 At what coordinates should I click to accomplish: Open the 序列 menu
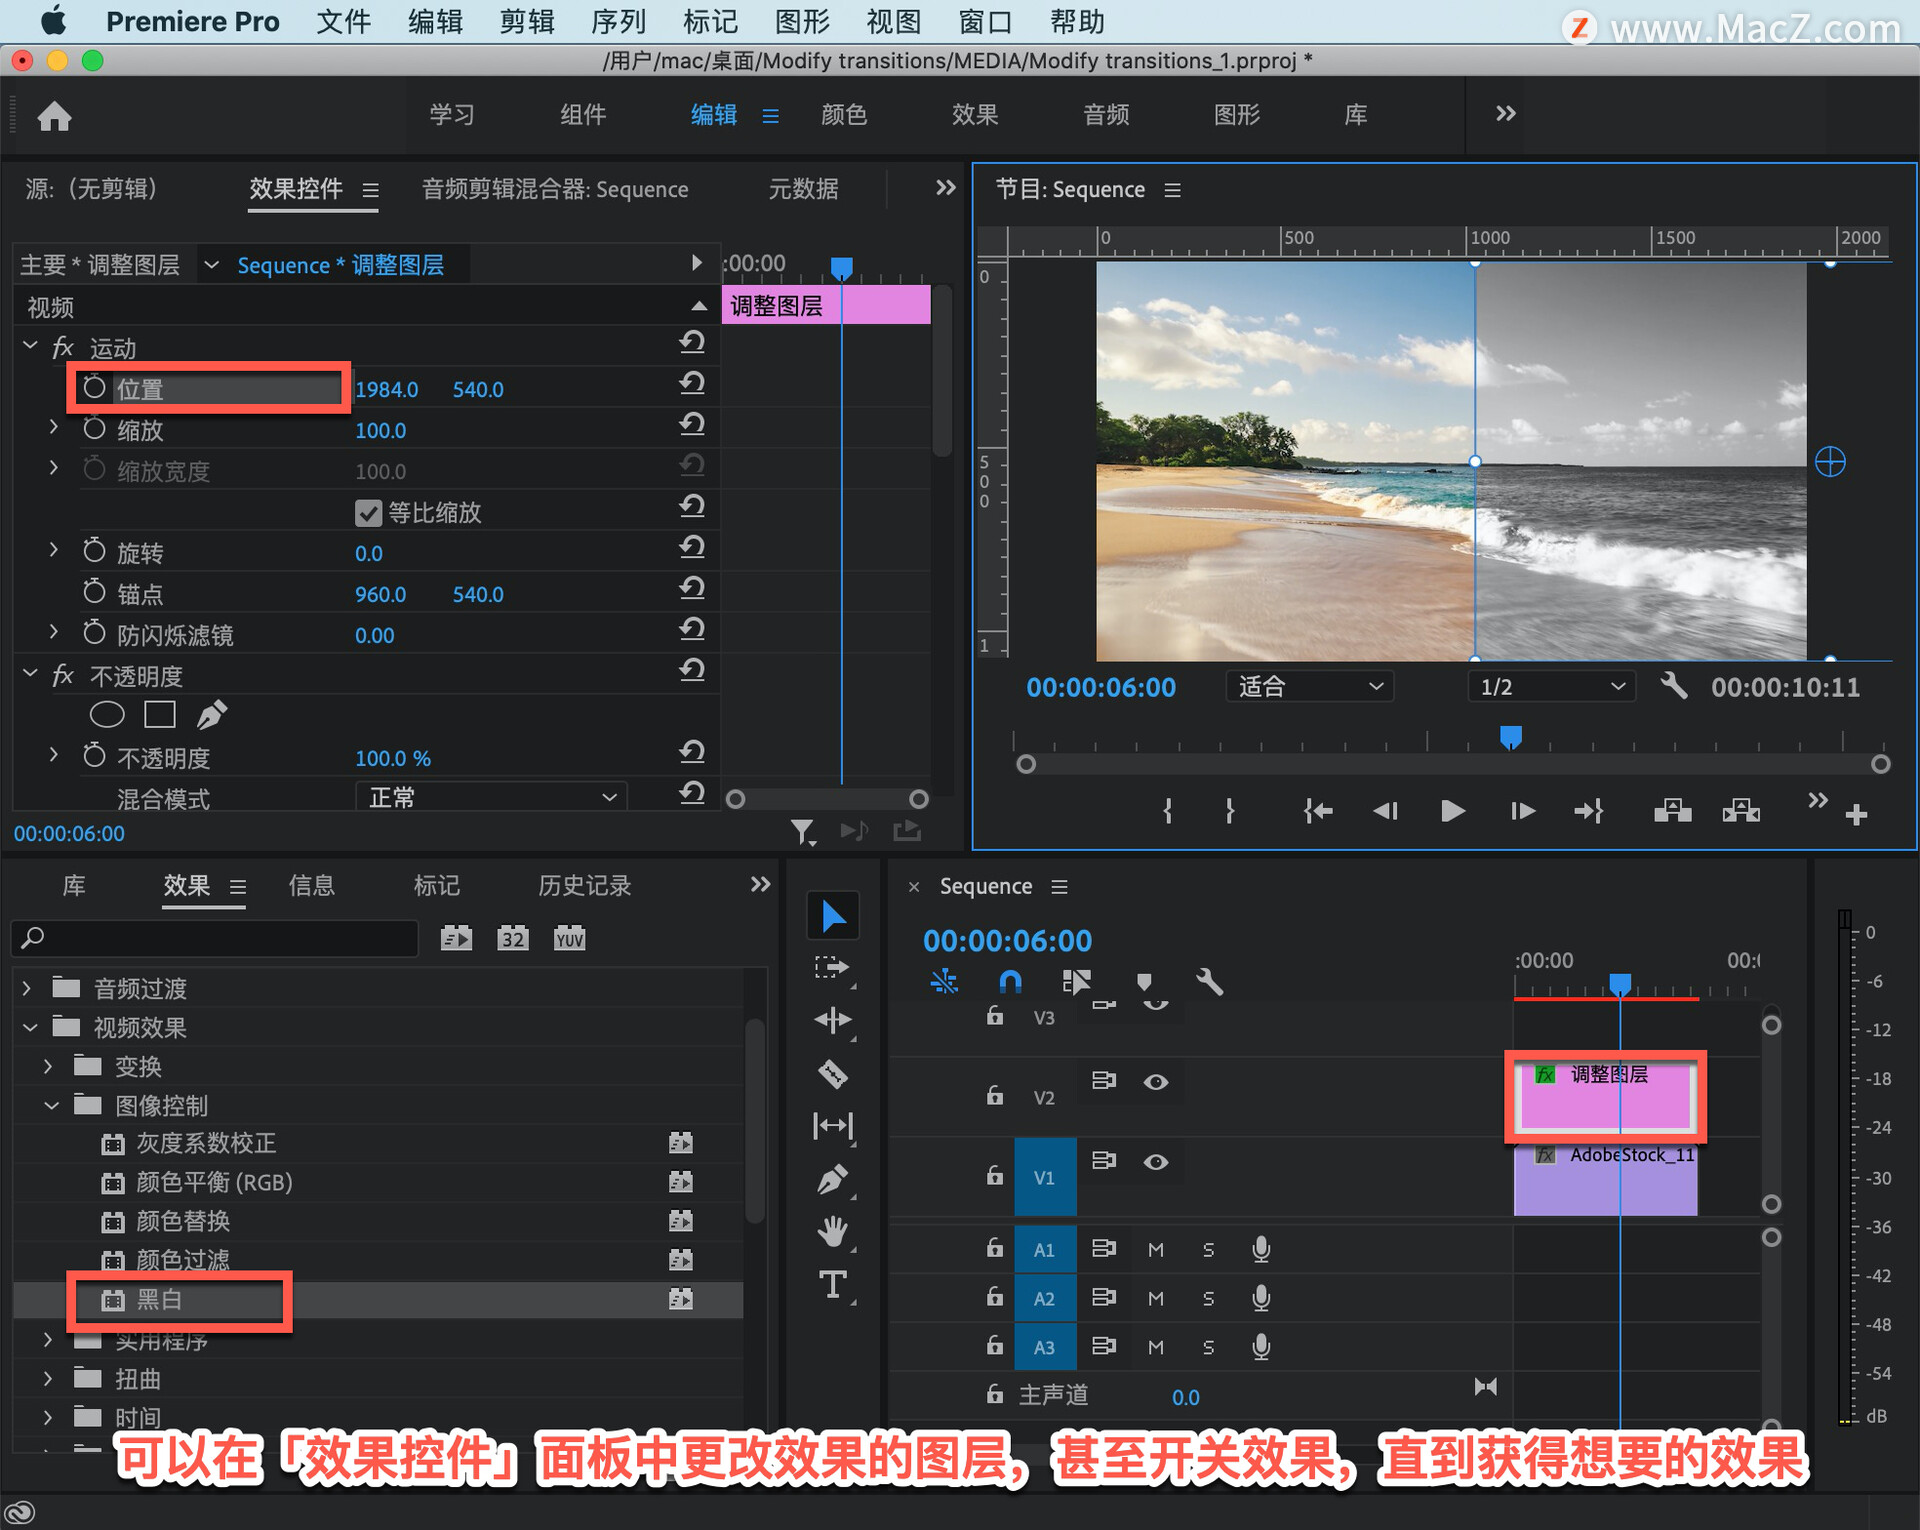click(x=617, y=21)
